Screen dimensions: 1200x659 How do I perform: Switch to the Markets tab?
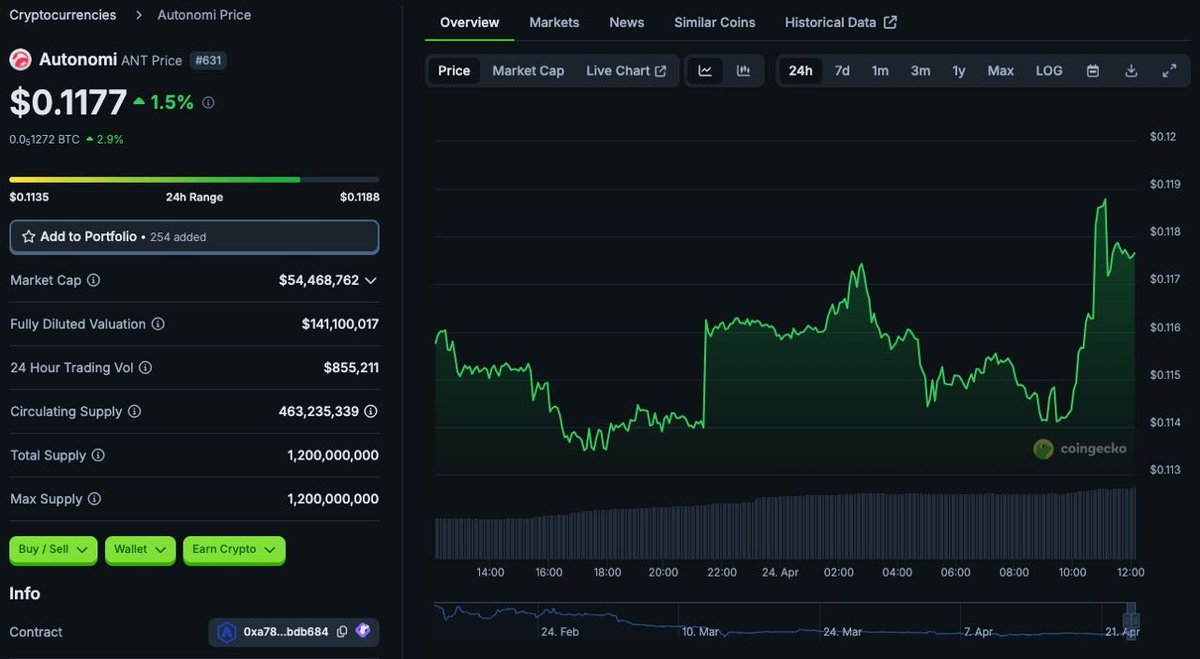[x=554, y=22]
